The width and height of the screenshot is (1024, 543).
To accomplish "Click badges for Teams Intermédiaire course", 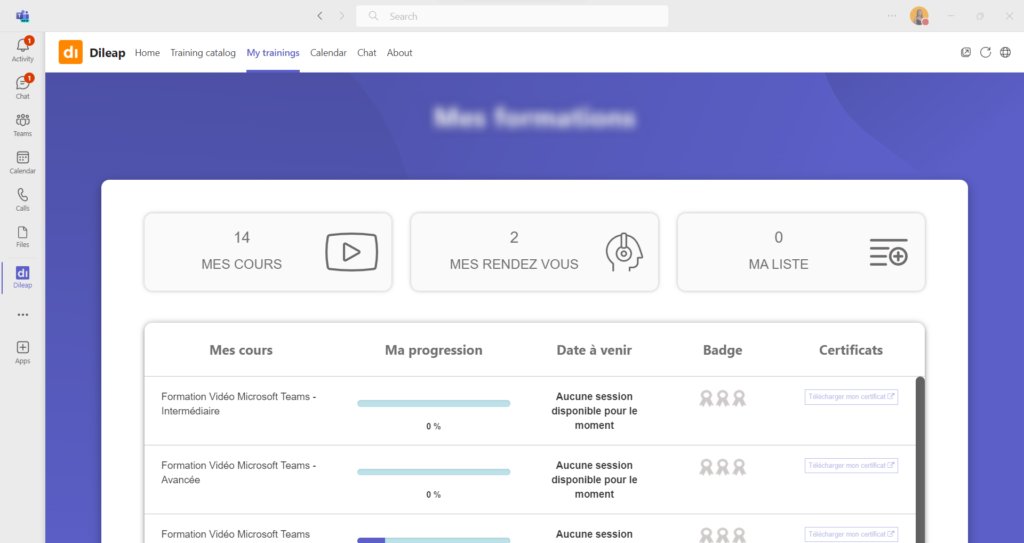I will tap(722, 398).
